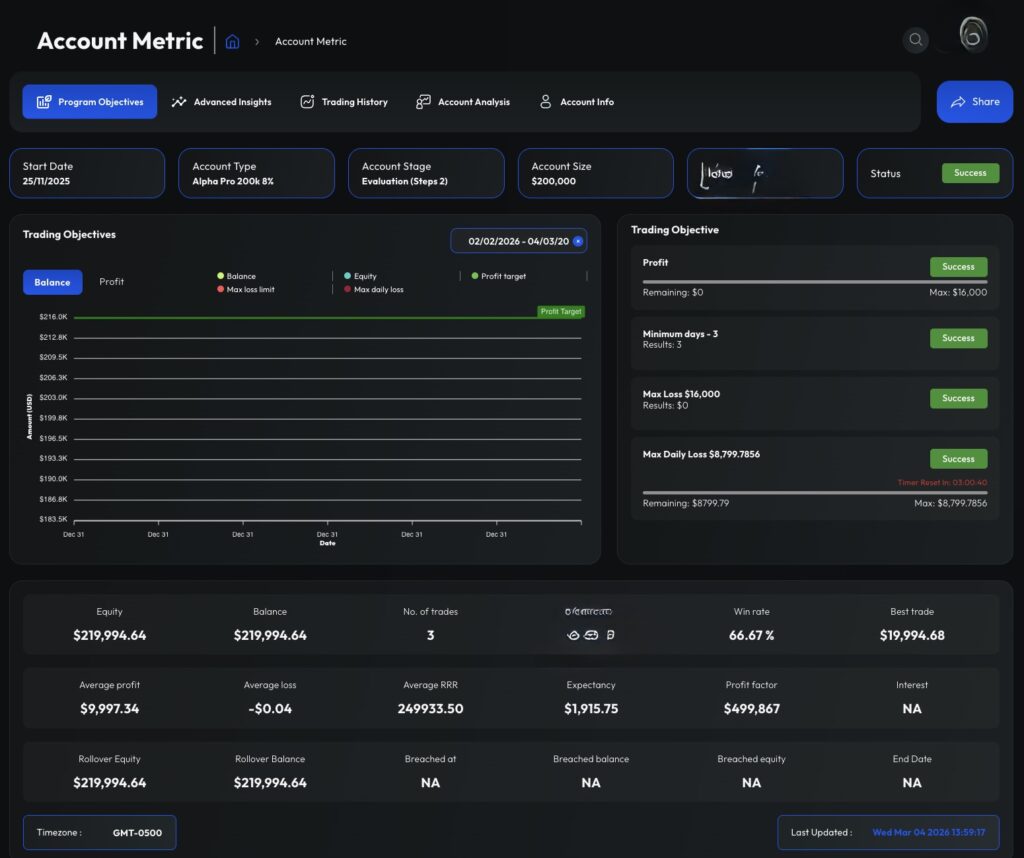Click the Trading History checkmark icon
The height and width of the screenshot is (858, 1024).
tap(306, 101)
